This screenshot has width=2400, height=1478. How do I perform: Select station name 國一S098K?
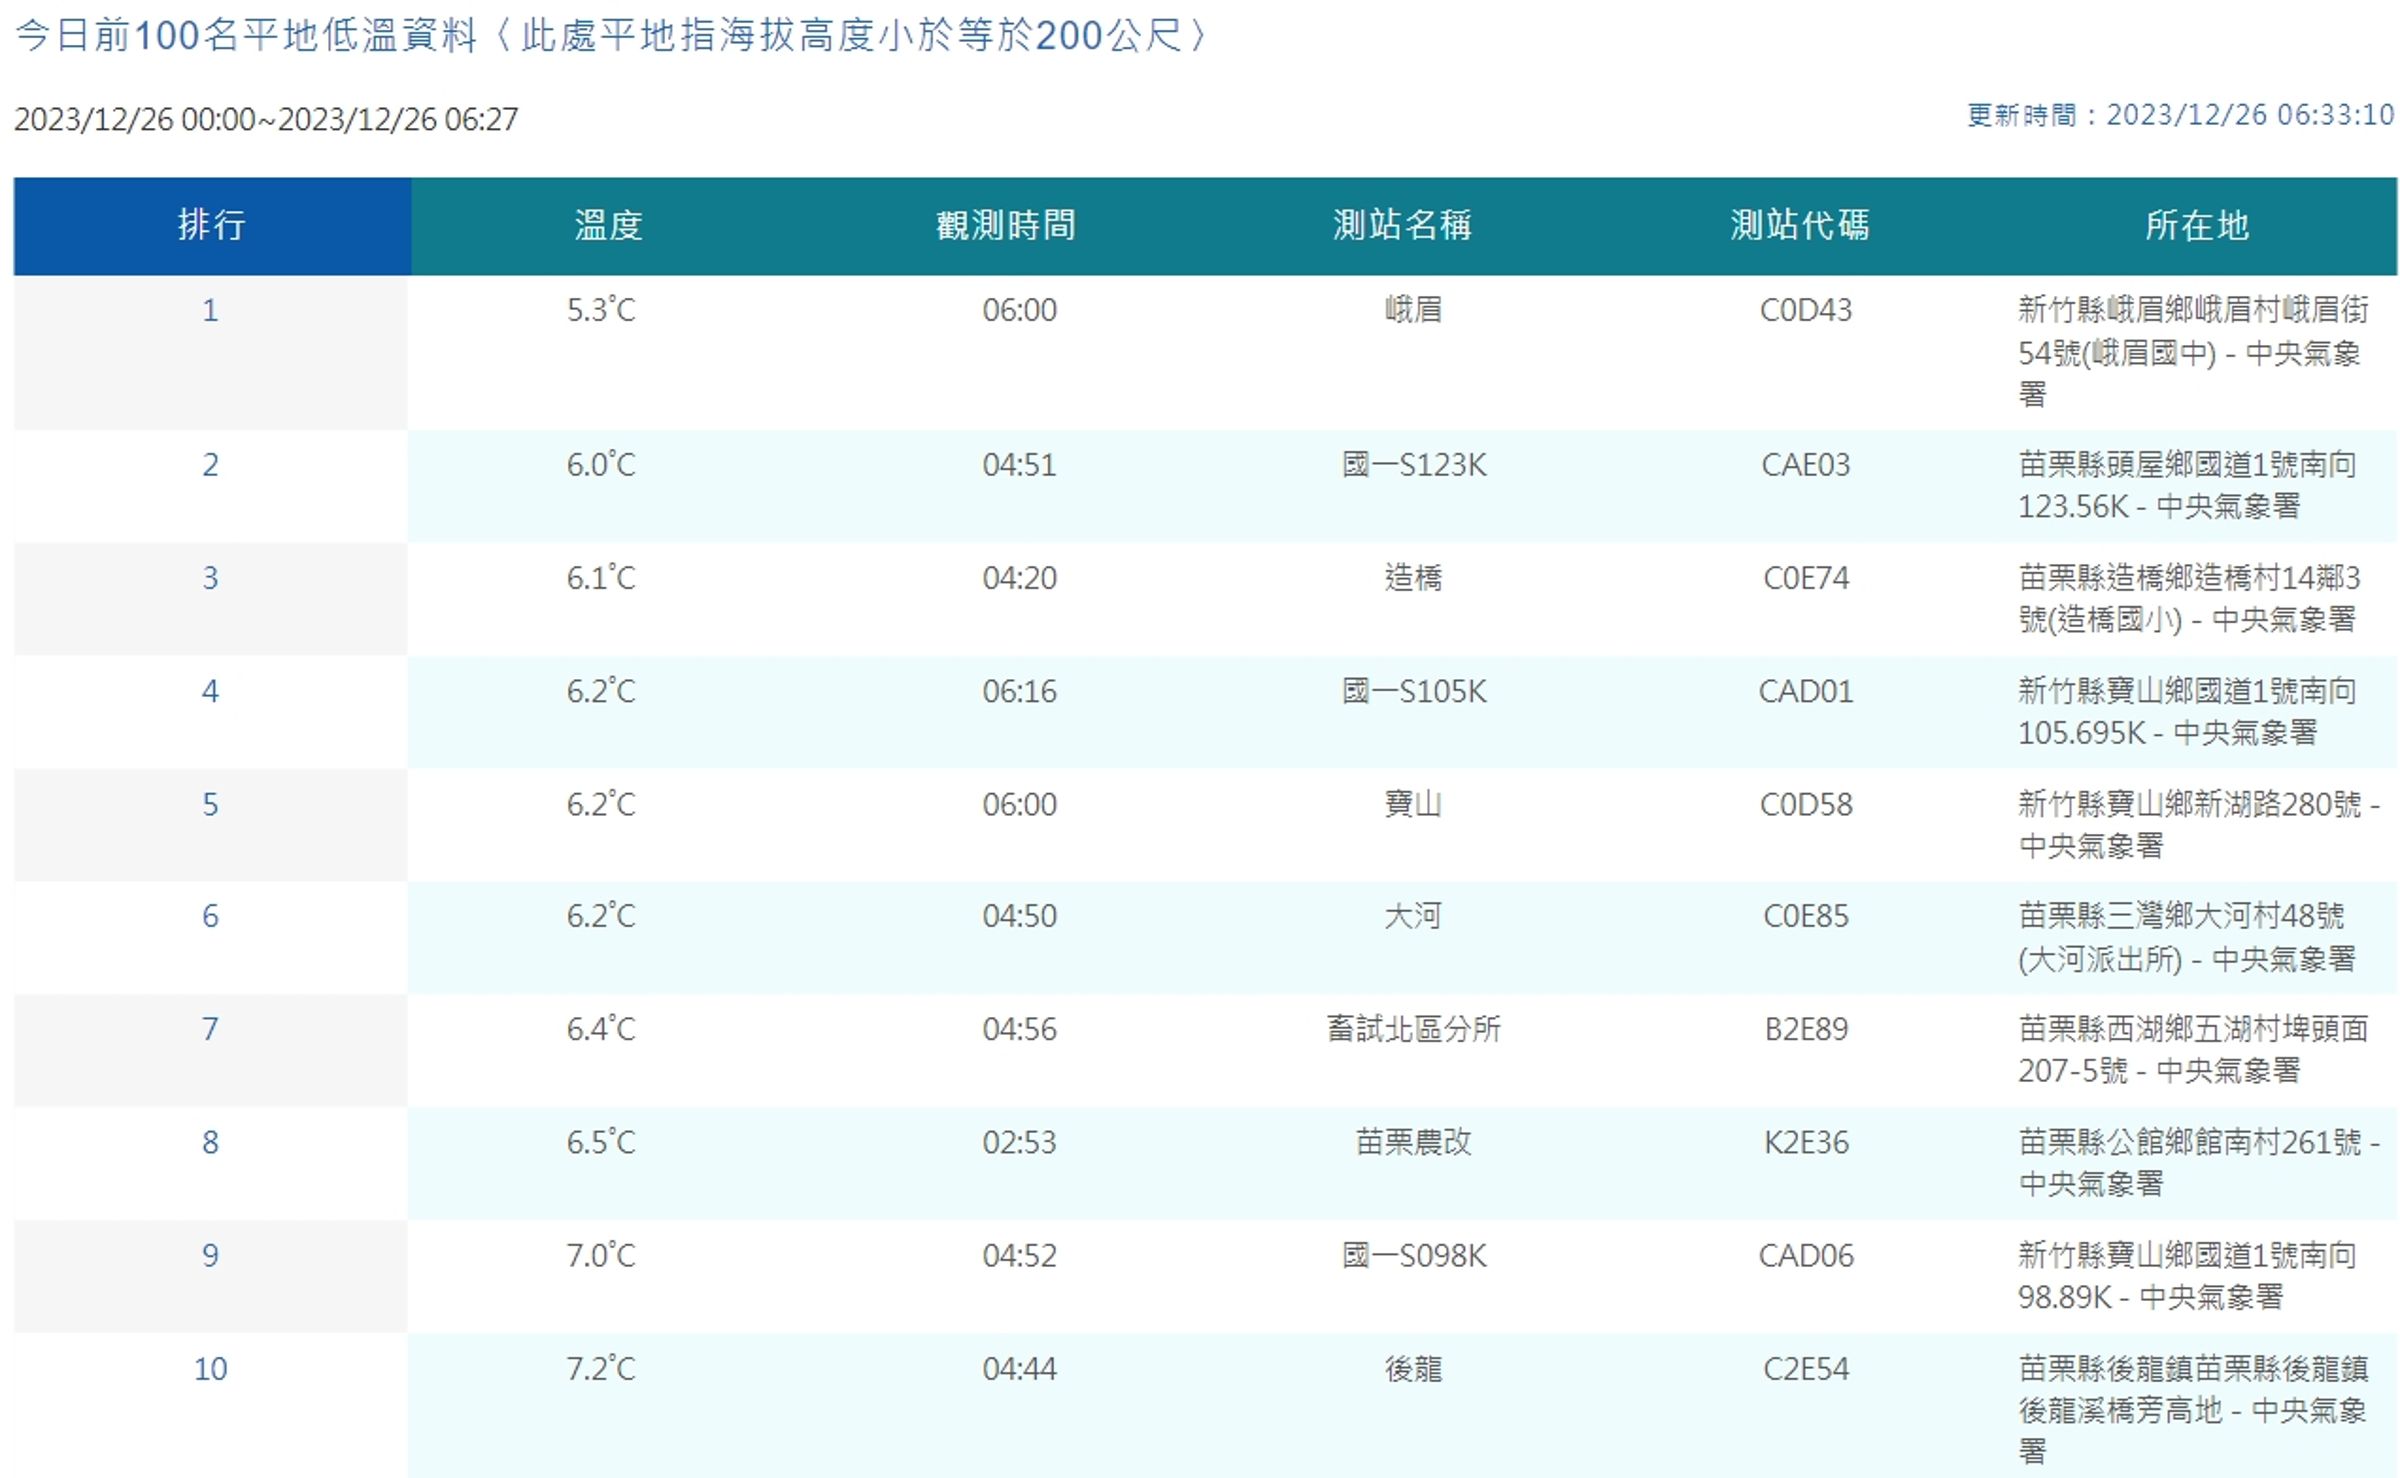pos(1414,1255)
